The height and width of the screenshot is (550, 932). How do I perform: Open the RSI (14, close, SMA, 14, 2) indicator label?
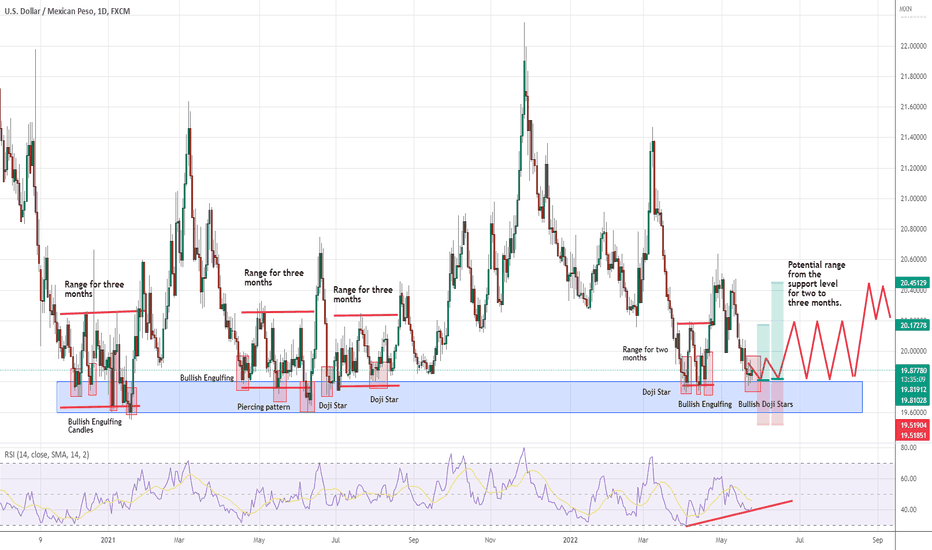coord(47,455)
